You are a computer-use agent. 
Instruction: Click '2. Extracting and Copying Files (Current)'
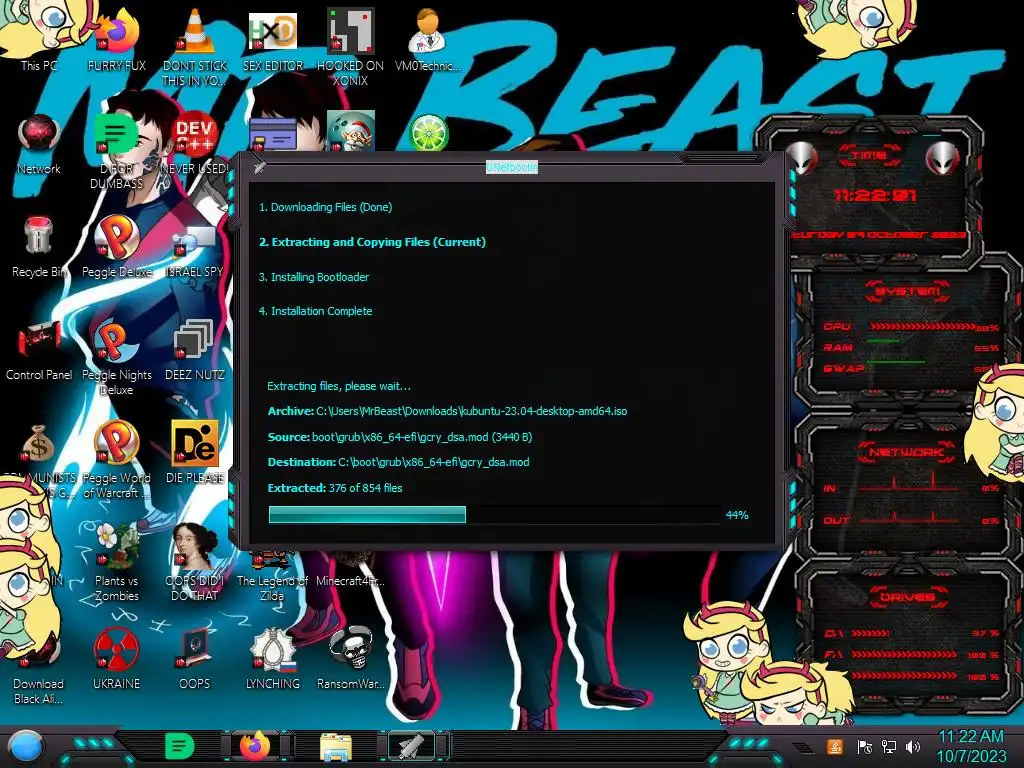click(x=372, y=242)
